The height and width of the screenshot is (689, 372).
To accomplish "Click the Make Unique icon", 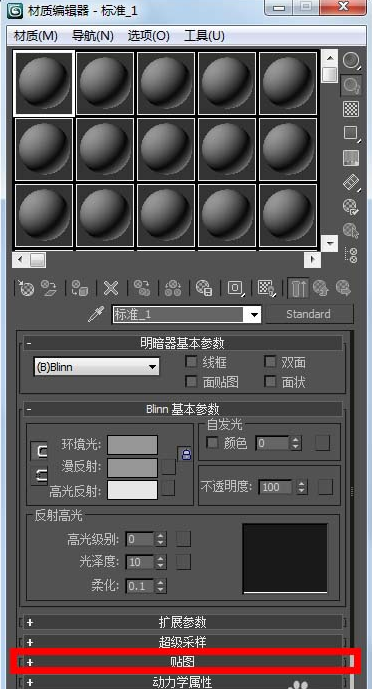I will point(173,288).
